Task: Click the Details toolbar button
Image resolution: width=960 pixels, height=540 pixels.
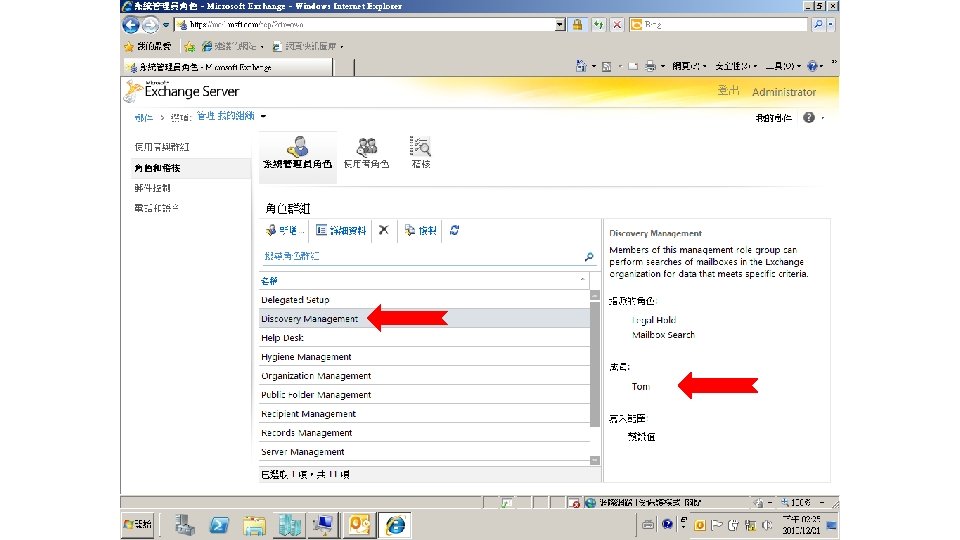Action: pos(341,230)
